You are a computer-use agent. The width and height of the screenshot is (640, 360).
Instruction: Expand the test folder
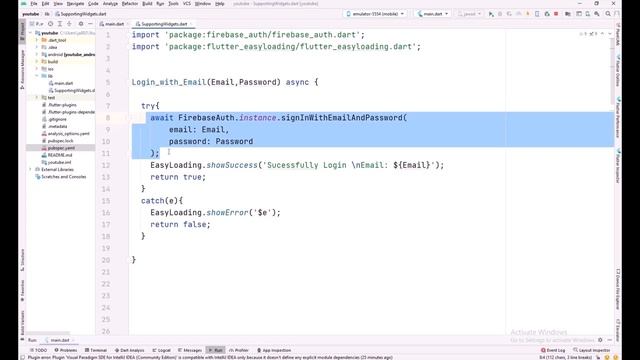[x=37, y=98]
